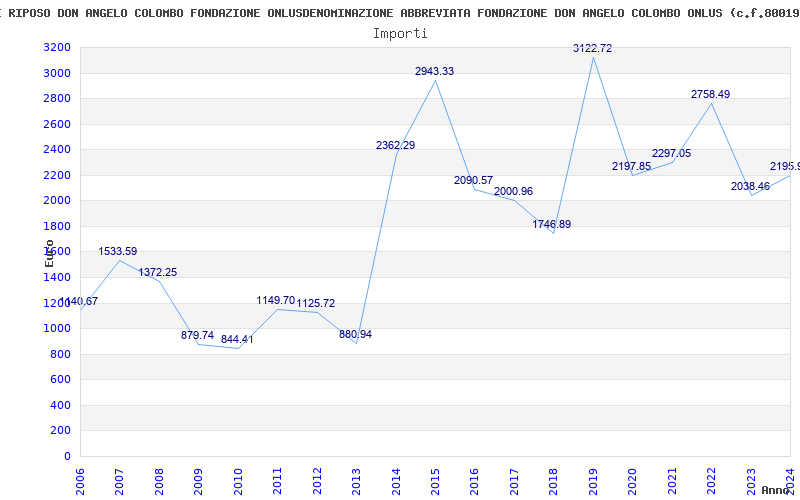Click the 879.74 data label
Viewport: 800px width, 500px height.
point(197,336)
